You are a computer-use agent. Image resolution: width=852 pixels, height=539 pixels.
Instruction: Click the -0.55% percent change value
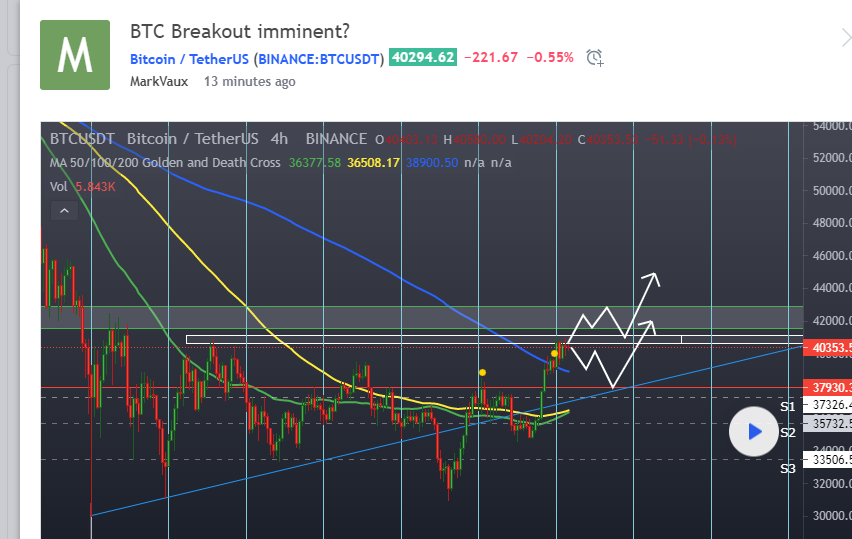click(550, 58)
